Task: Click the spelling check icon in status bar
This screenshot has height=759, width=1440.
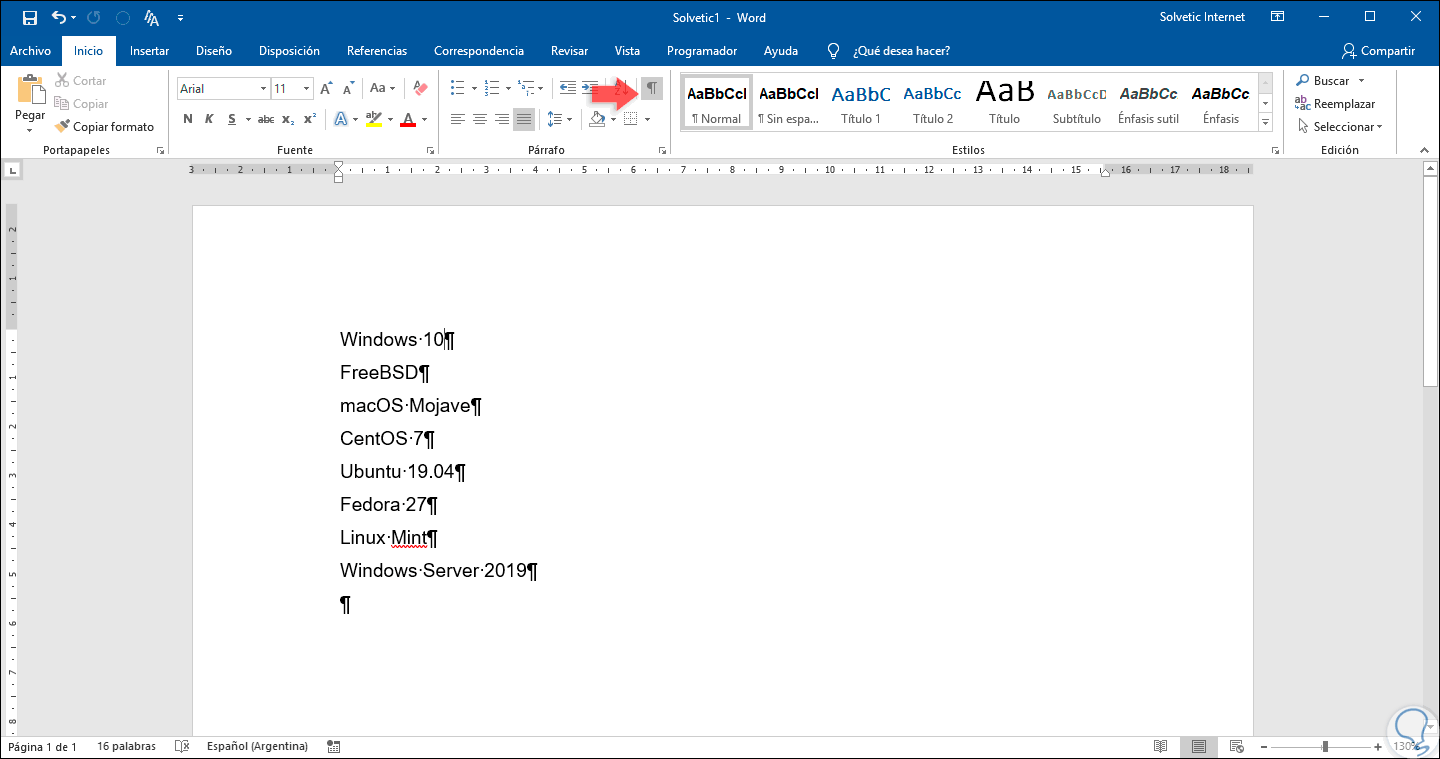Action: coord(181,747)
